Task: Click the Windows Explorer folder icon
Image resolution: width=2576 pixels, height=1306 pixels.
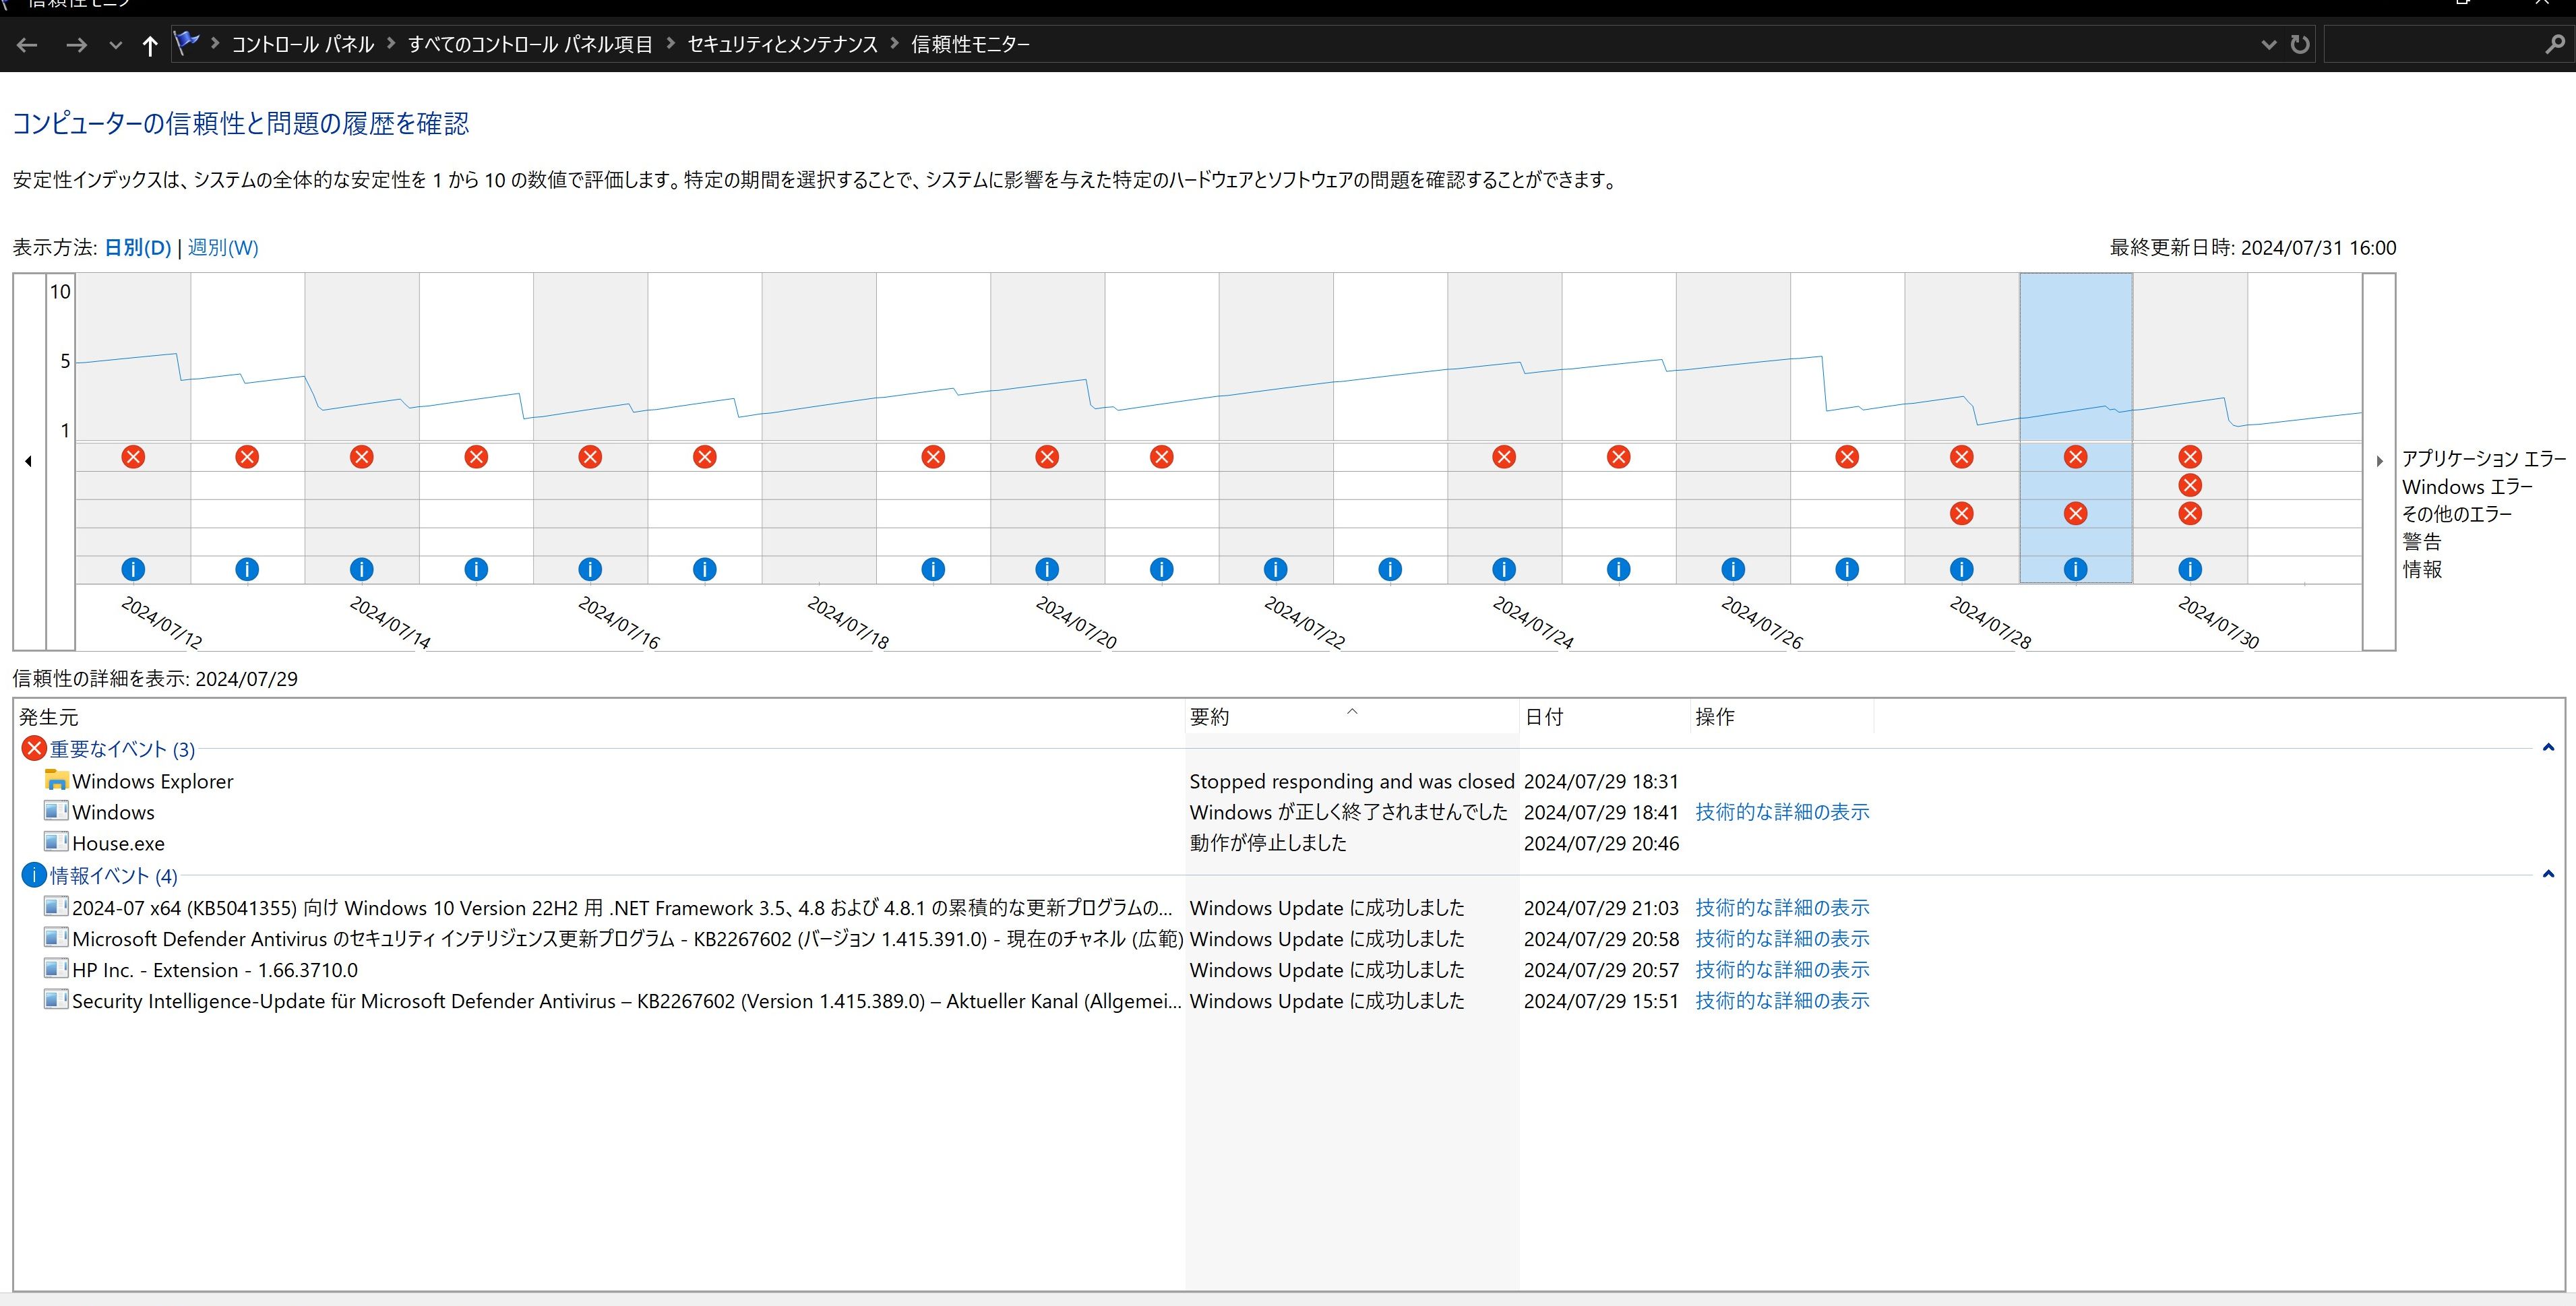Action: [56, 780]
